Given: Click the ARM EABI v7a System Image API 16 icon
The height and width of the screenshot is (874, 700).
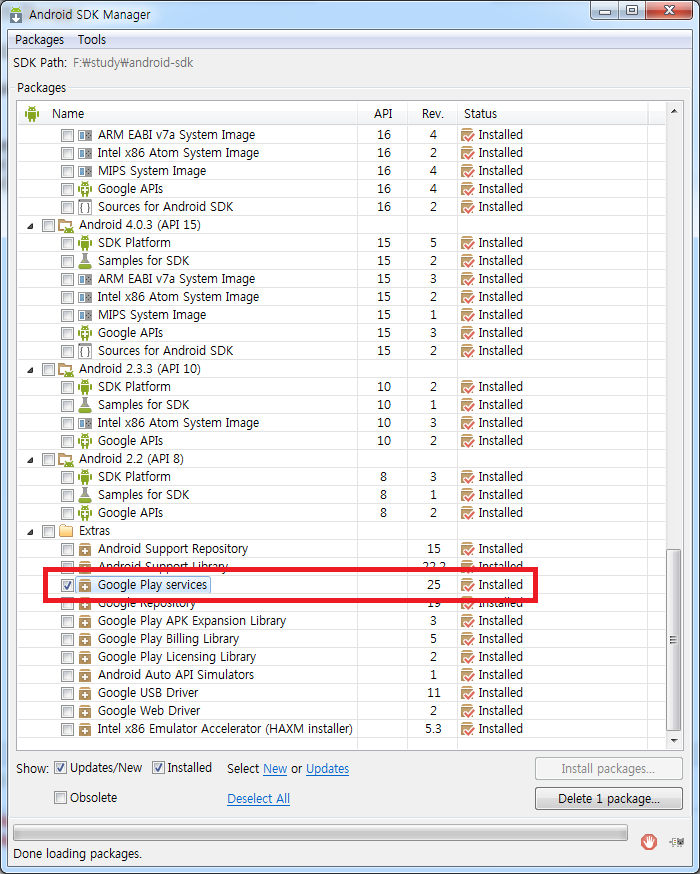Looking at the screenshot, I should click(85, 135).
